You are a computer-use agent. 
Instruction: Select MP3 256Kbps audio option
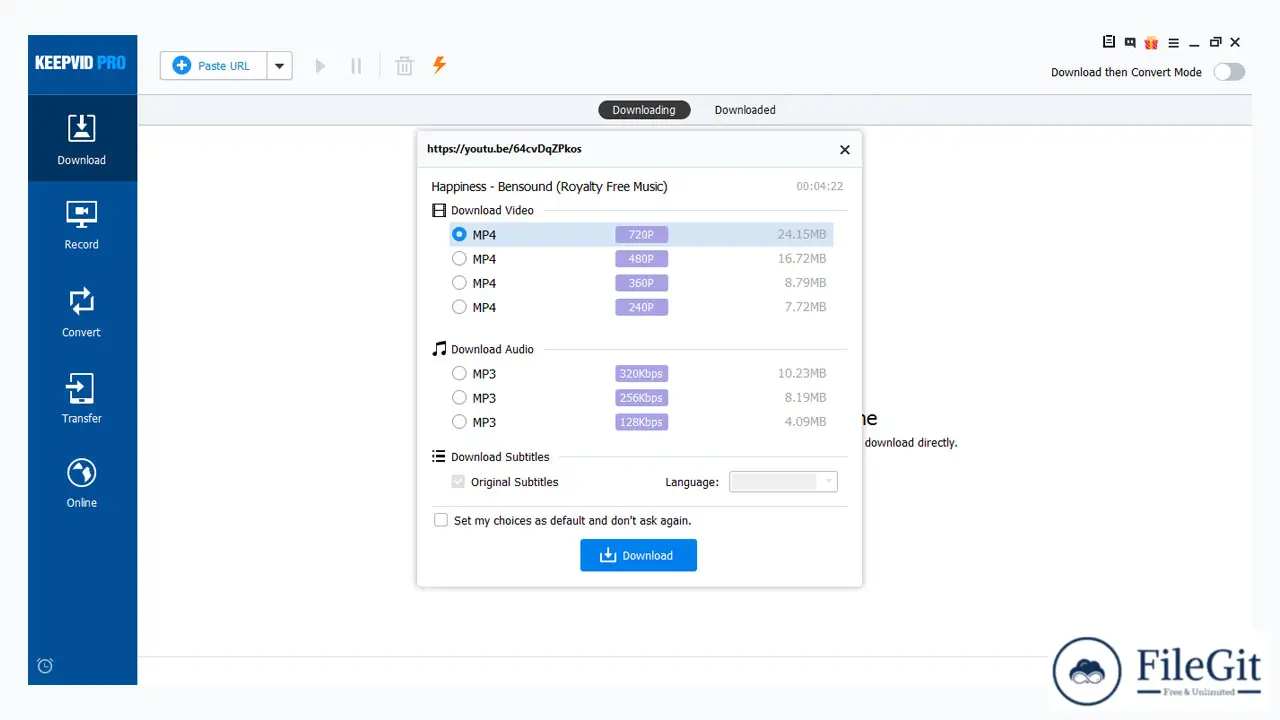641,398
